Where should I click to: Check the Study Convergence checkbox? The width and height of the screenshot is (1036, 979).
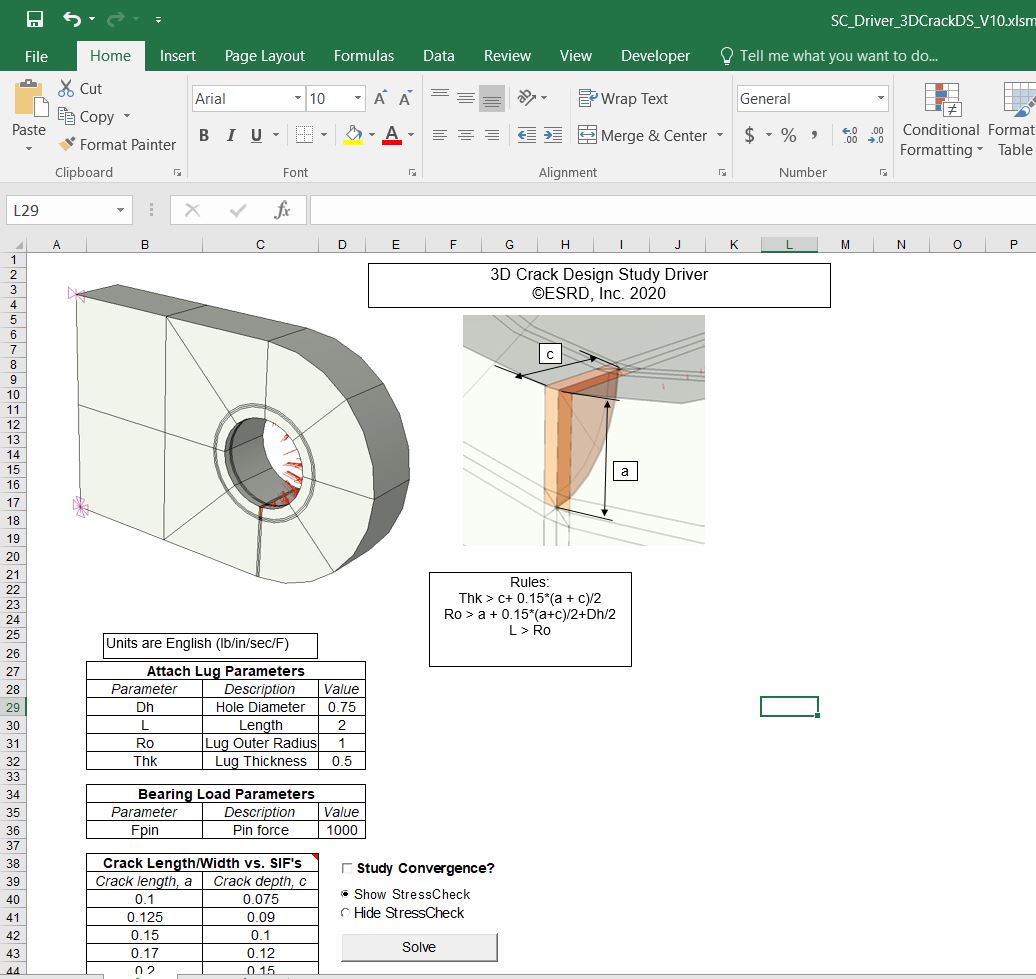(345, 867)
